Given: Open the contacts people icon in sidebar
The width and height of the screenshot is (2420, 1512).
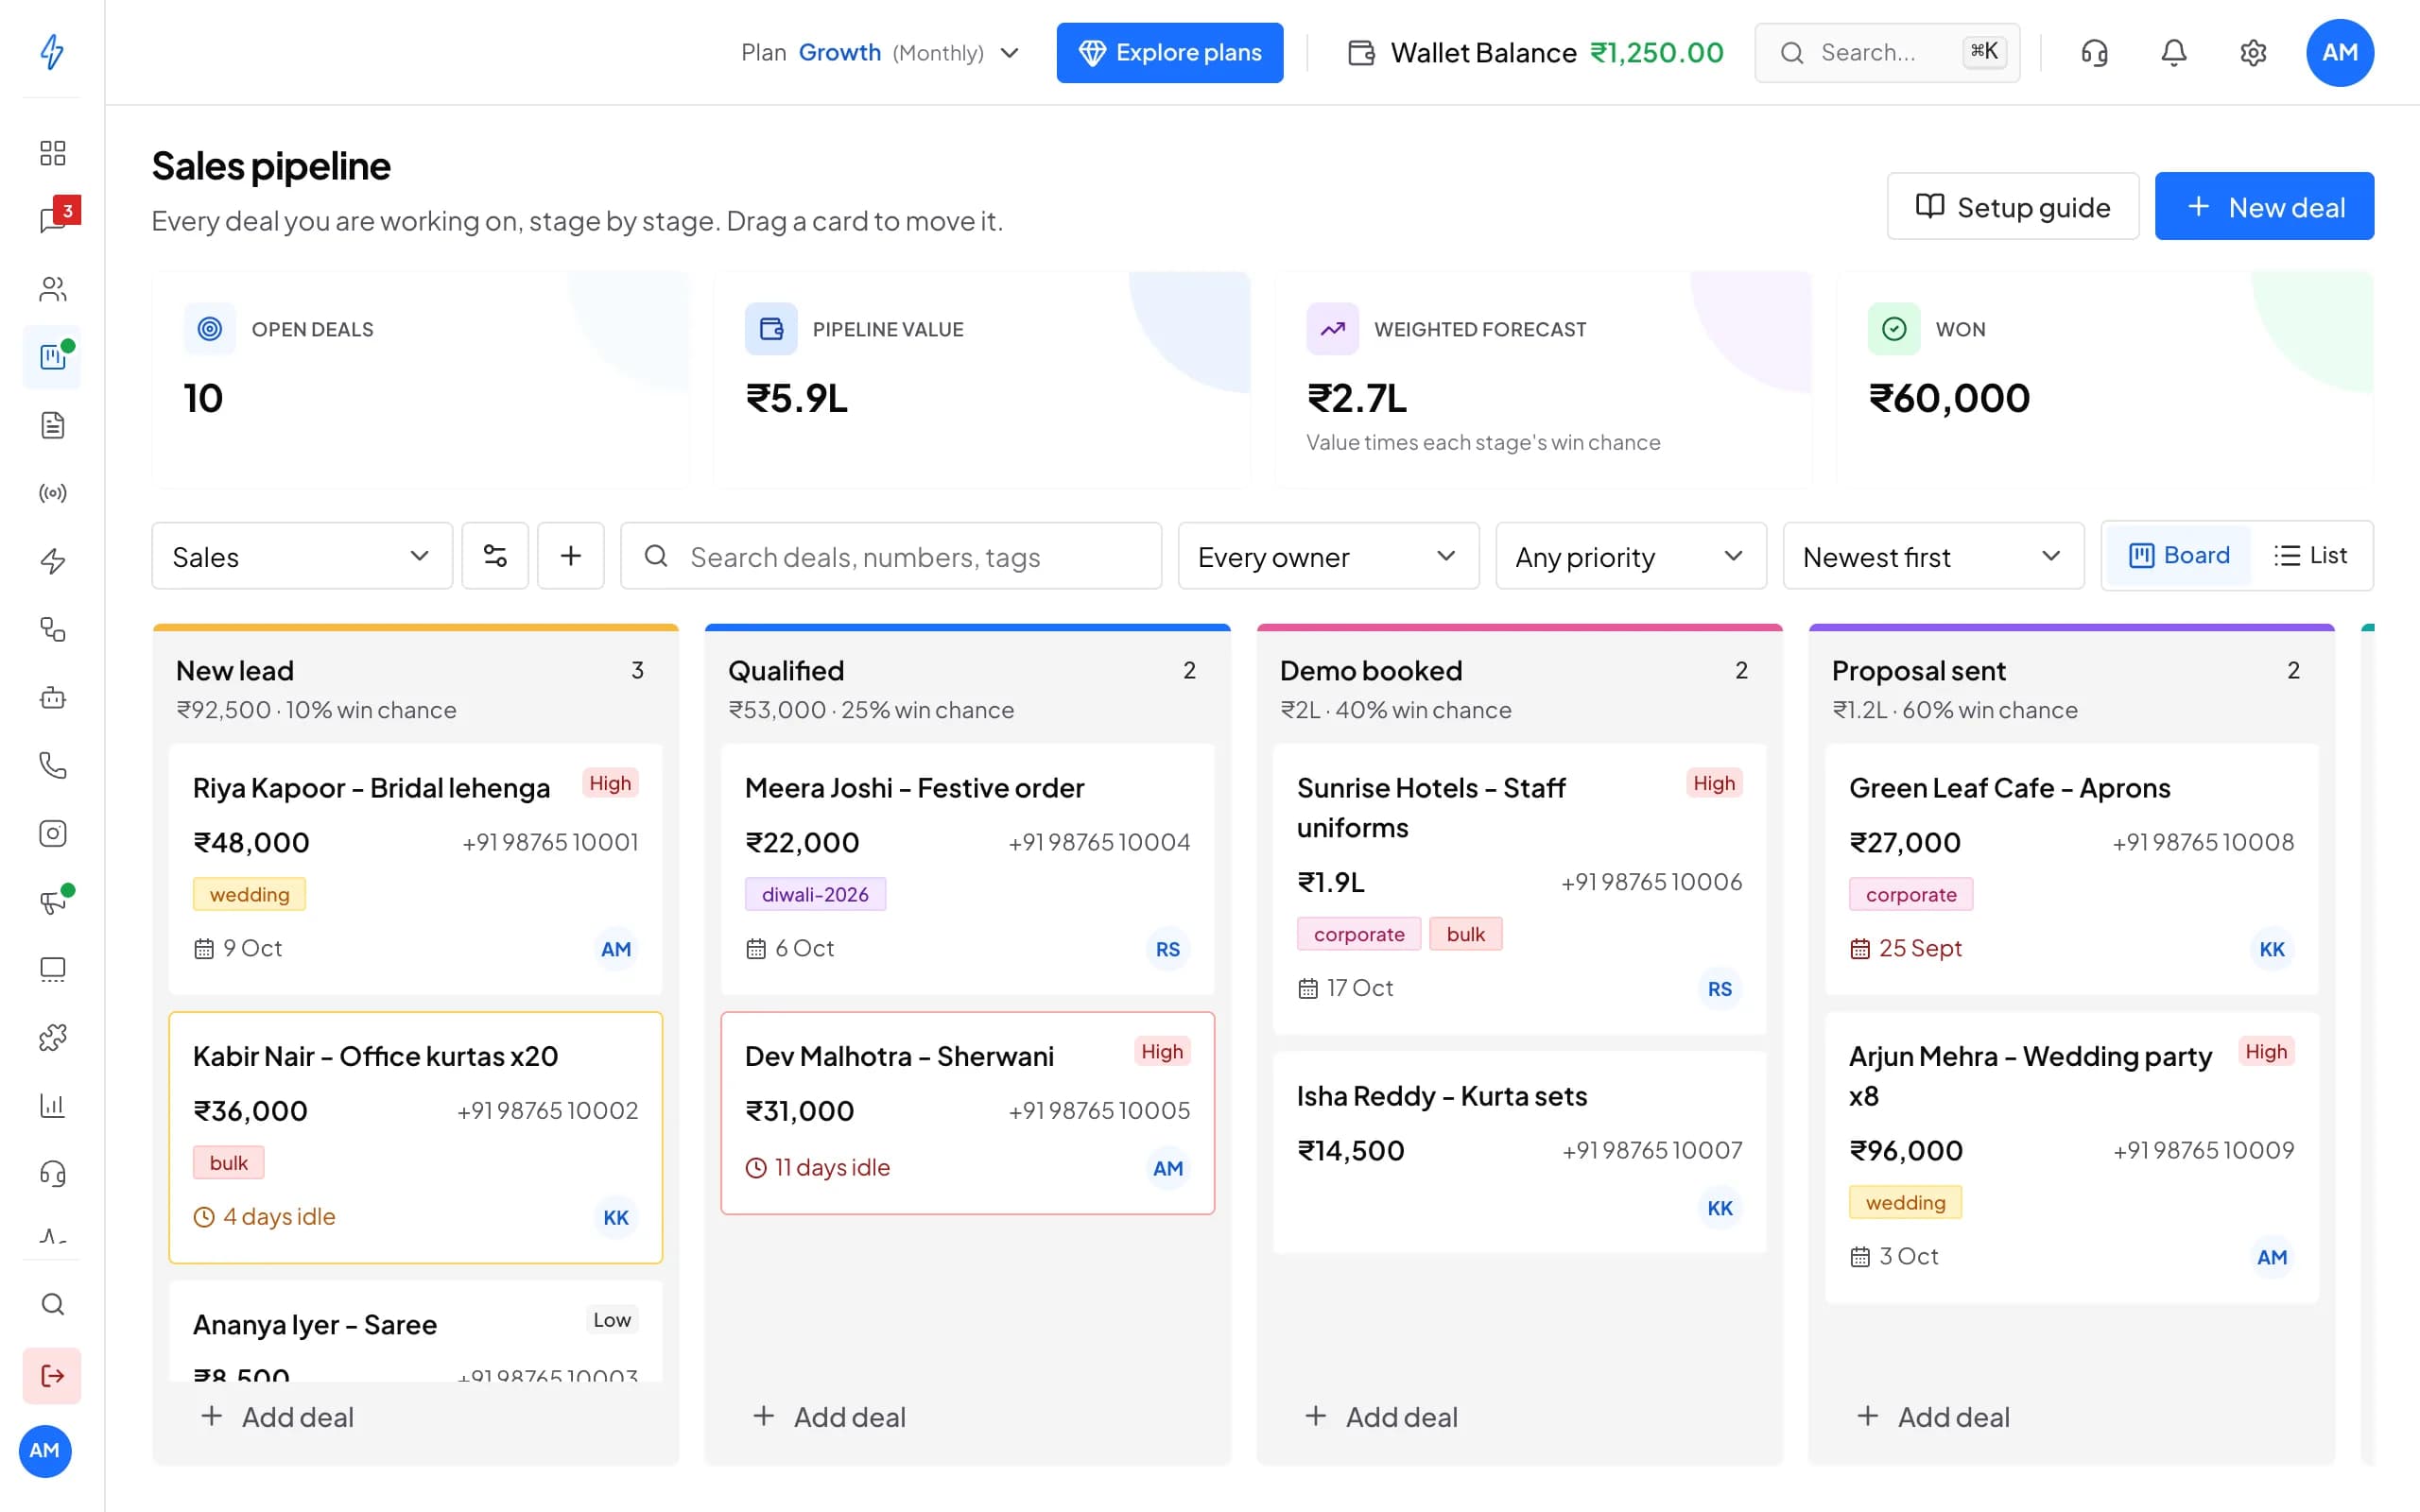Looking at the screenshot, I should click(x=52, y=289).
